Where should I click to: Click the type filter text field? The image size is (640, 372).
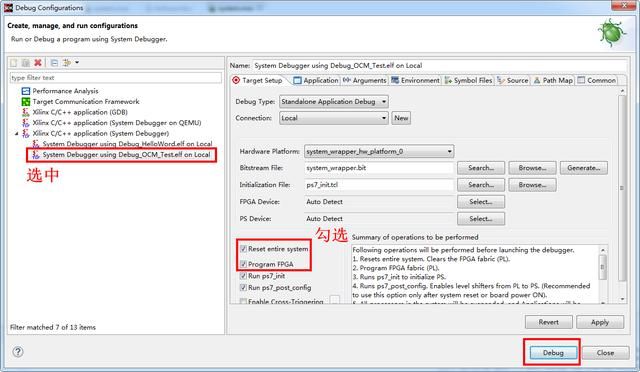point(116,78)
